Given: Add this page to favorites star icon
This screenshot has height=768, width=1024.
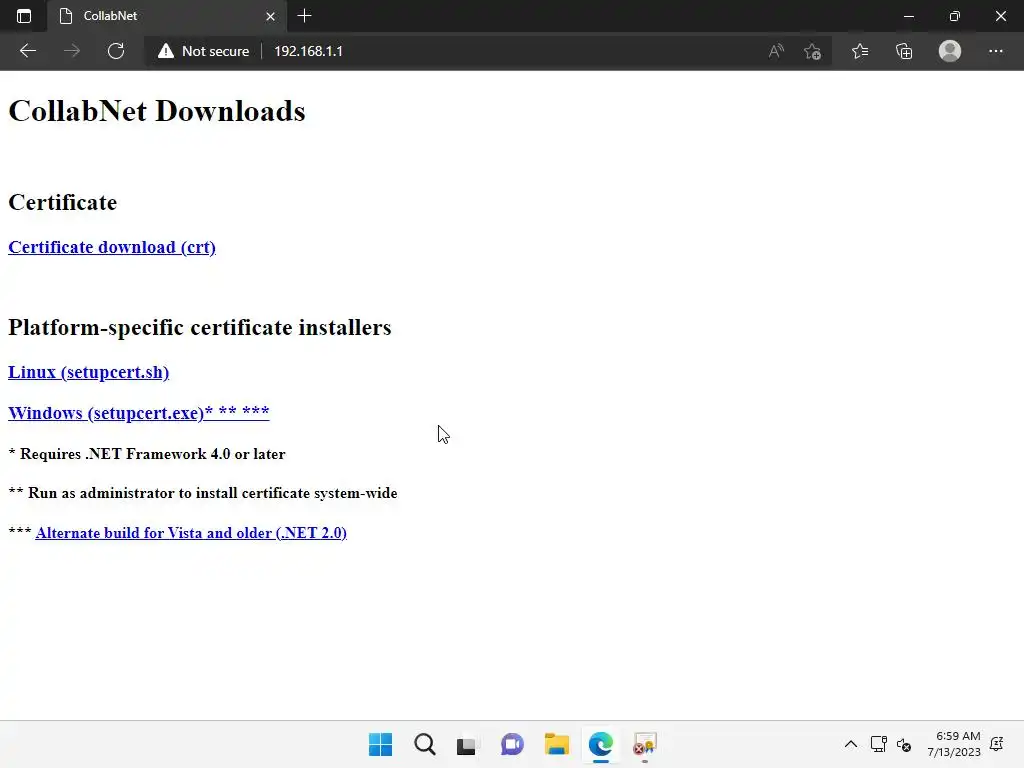Looking at the screenshot, I should 812,51.
